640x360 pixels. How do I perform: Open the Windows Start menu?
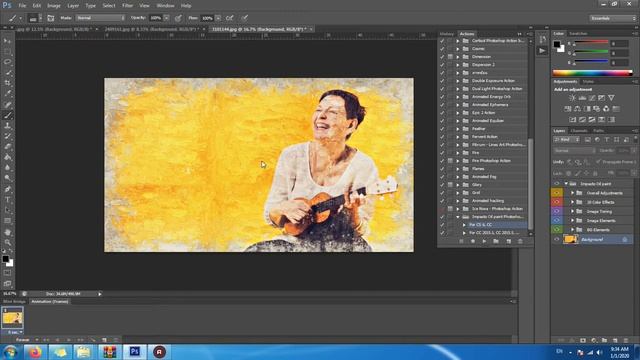tap(10, 351)
